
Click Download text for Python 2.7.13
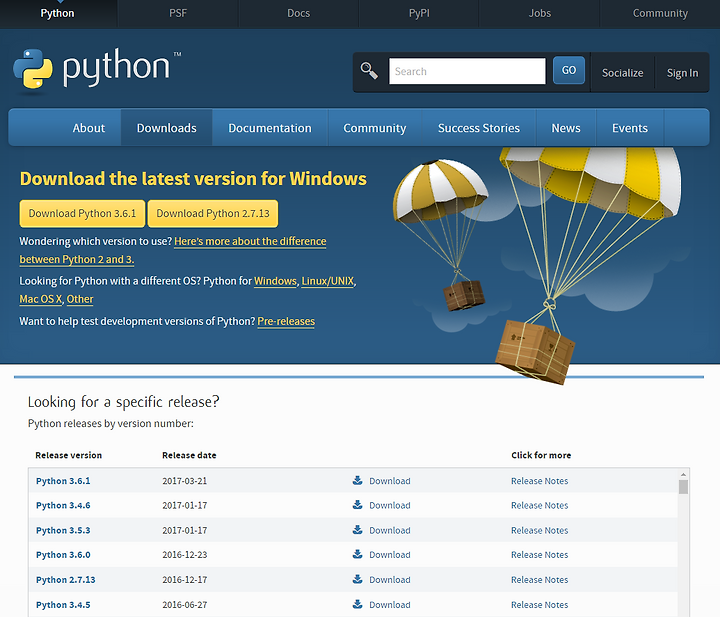[x=390, y=579]
